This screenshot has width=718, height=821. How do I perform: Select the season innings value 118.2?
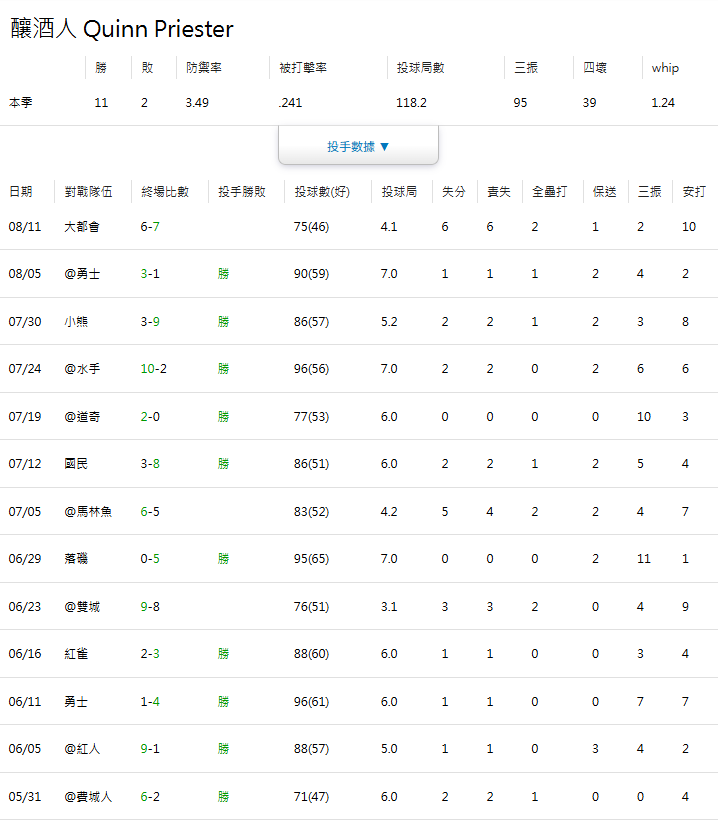411,103
